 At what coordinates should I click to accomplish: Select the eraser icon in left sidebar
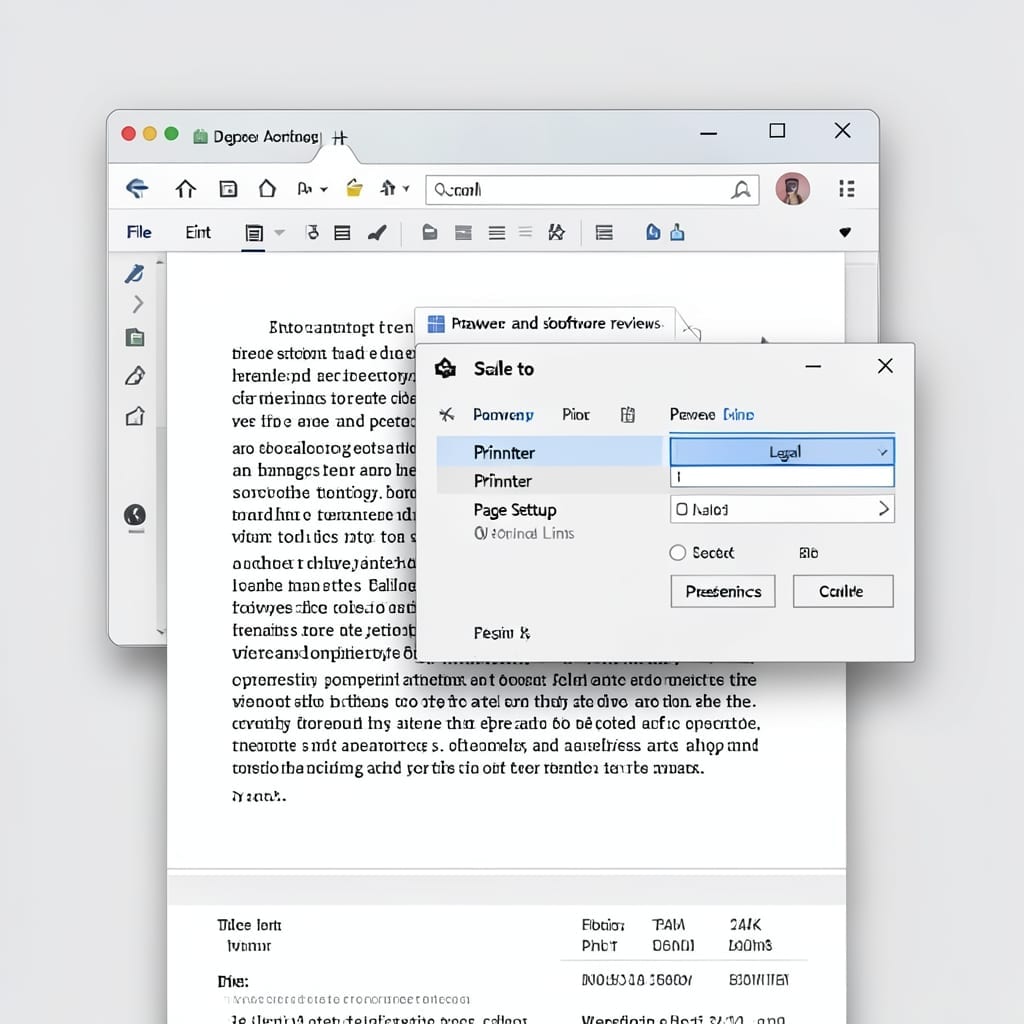[135, 376]
